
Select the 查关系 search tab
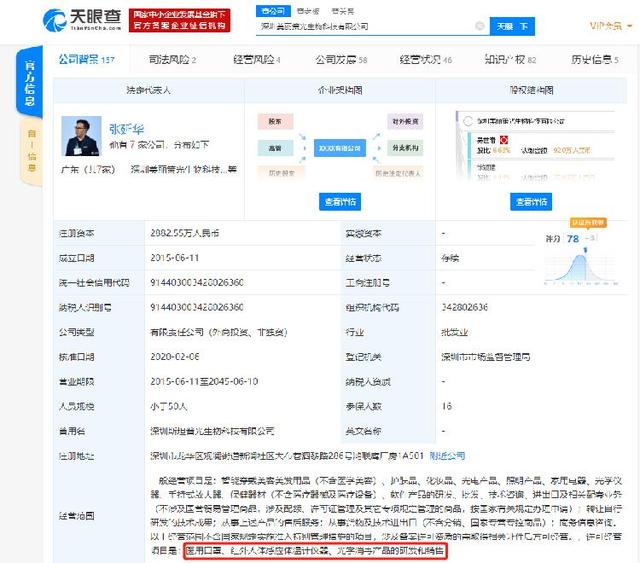coord(342,11)
